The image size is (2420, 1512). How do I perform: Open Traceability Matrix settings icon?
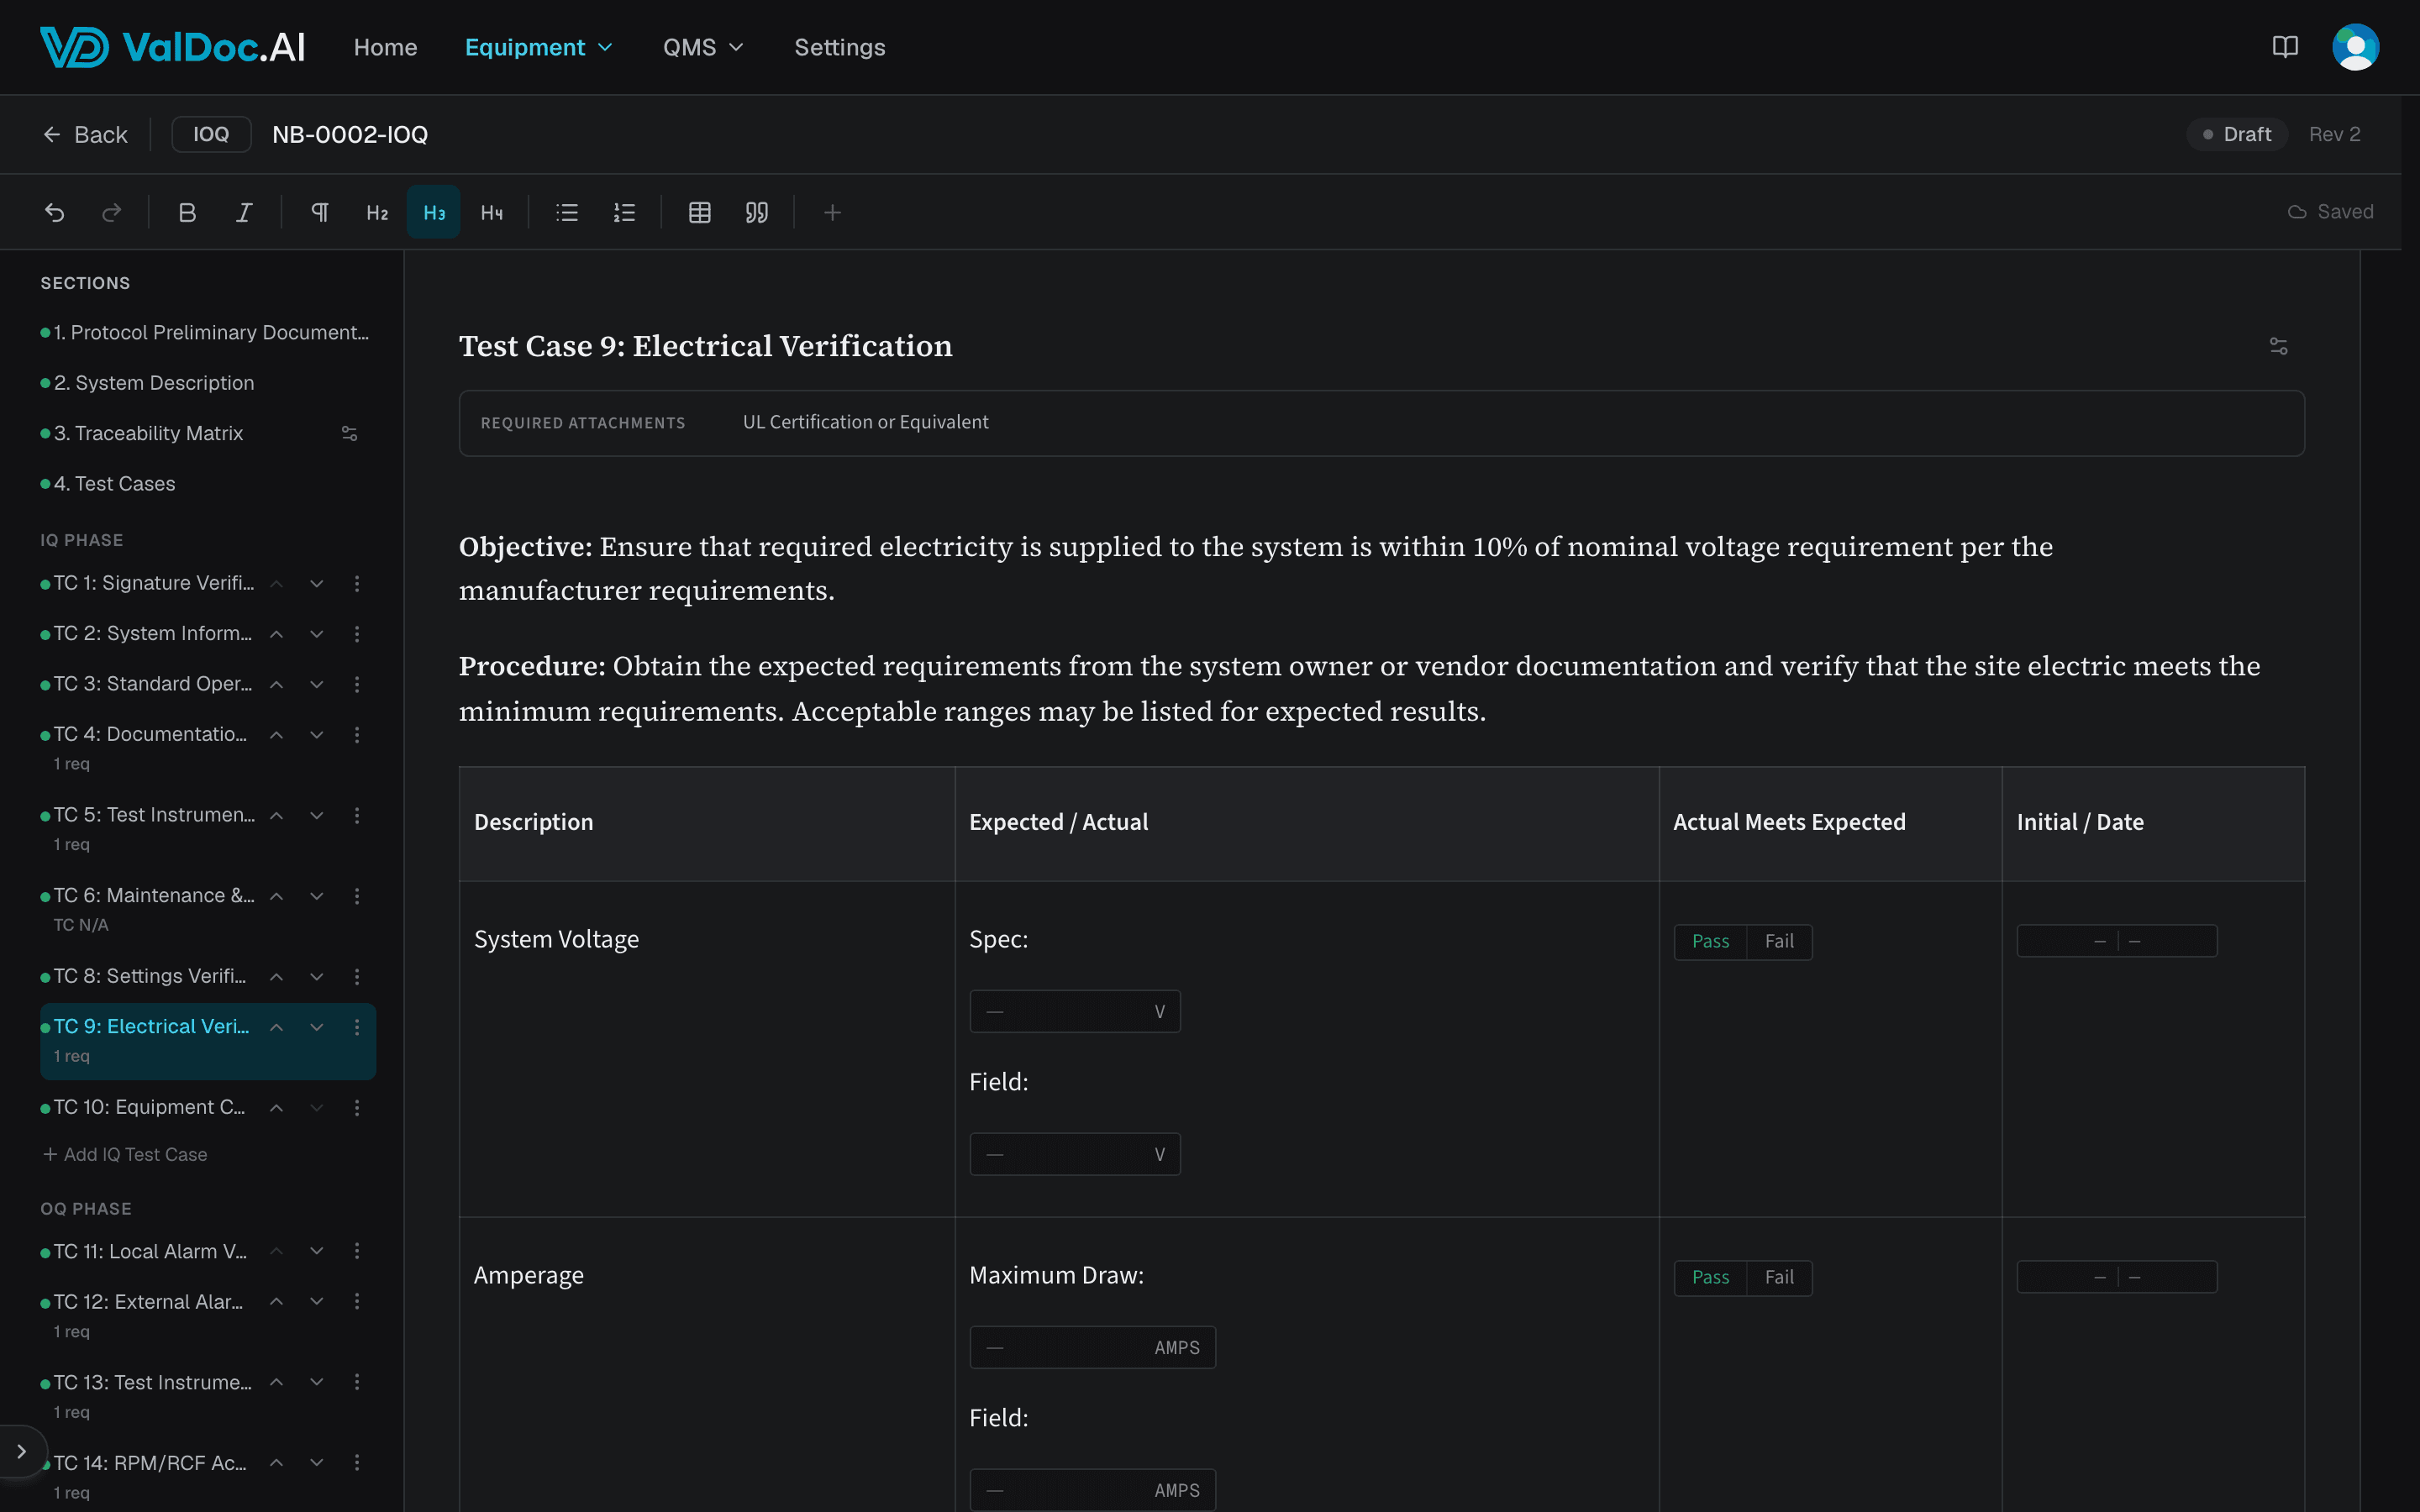pos(349,434)
